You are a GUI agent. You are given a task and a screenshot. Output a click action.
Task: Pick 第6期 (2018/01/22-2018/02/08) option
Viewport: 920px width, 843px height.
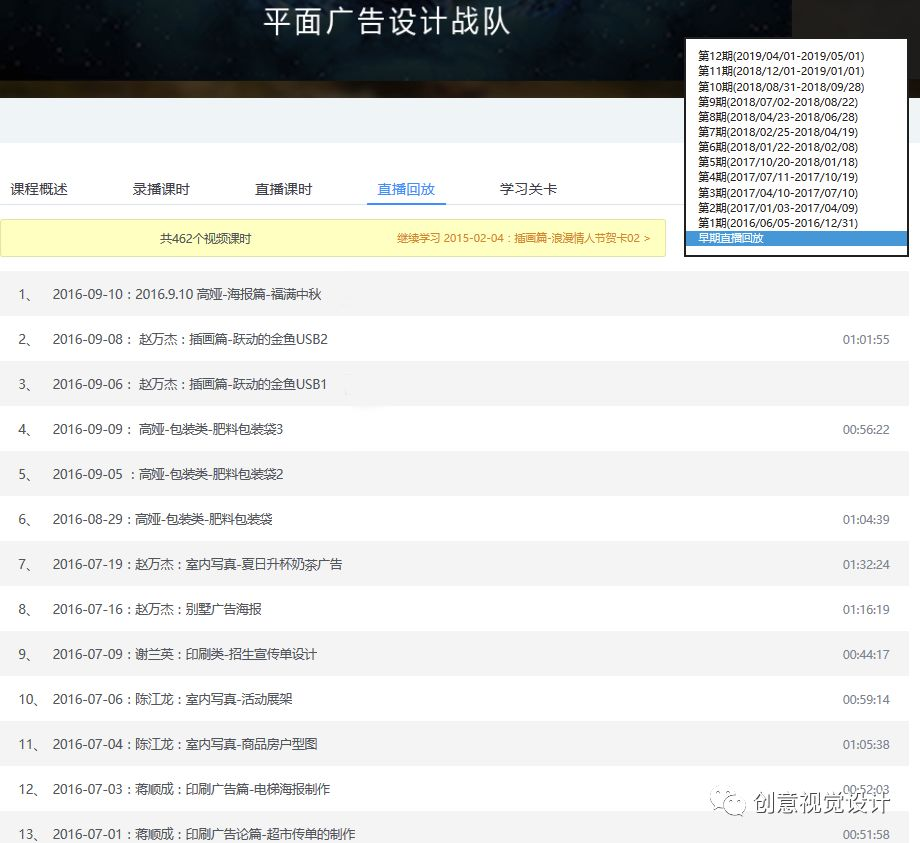point(778,147)
